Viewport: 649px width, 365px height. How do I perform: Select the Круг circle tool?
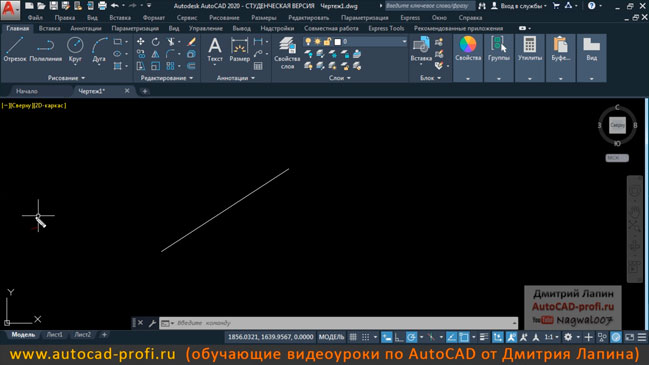75,50
